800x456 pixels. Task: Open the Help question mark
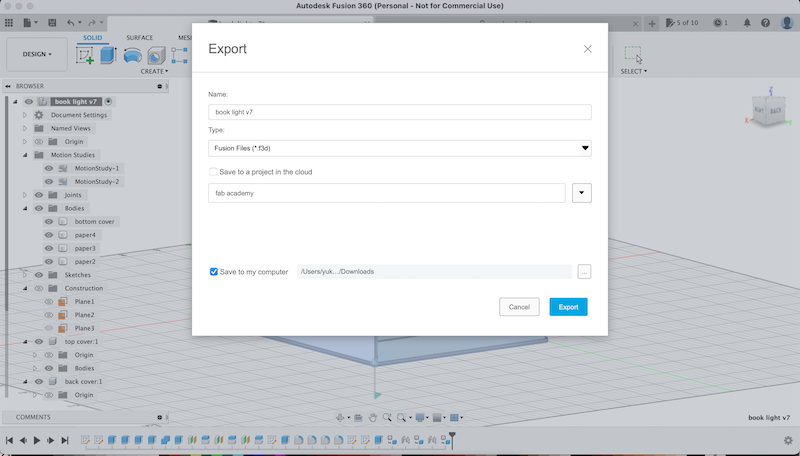(765, 22)
